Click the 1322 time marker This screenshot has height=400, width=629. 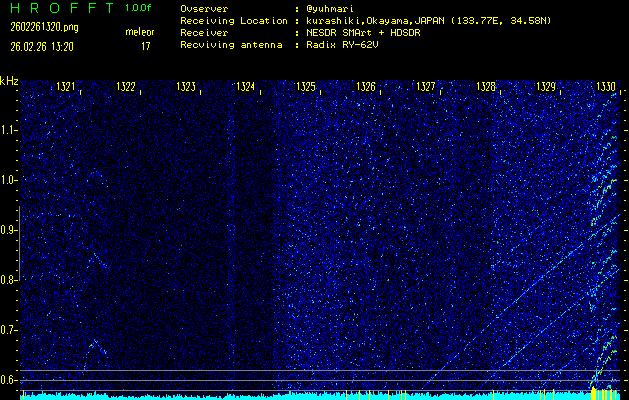(x=126, y=87)
